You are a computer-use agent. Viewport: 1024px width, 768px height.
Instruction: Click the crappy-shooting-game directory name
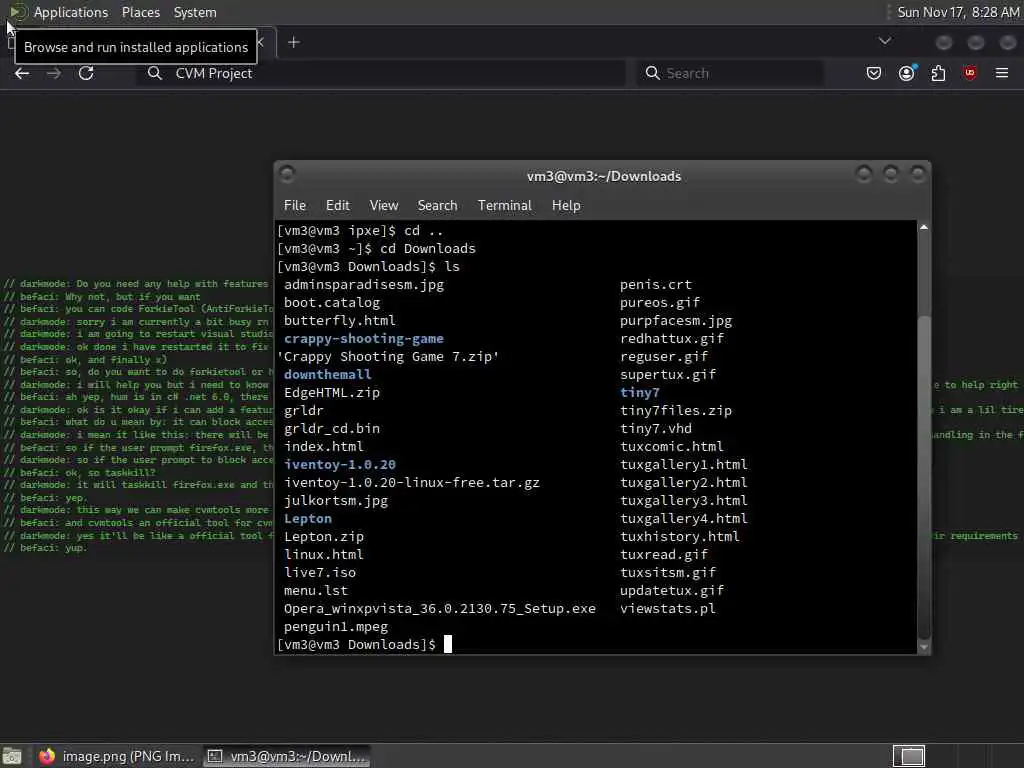[x=364, y=338]
